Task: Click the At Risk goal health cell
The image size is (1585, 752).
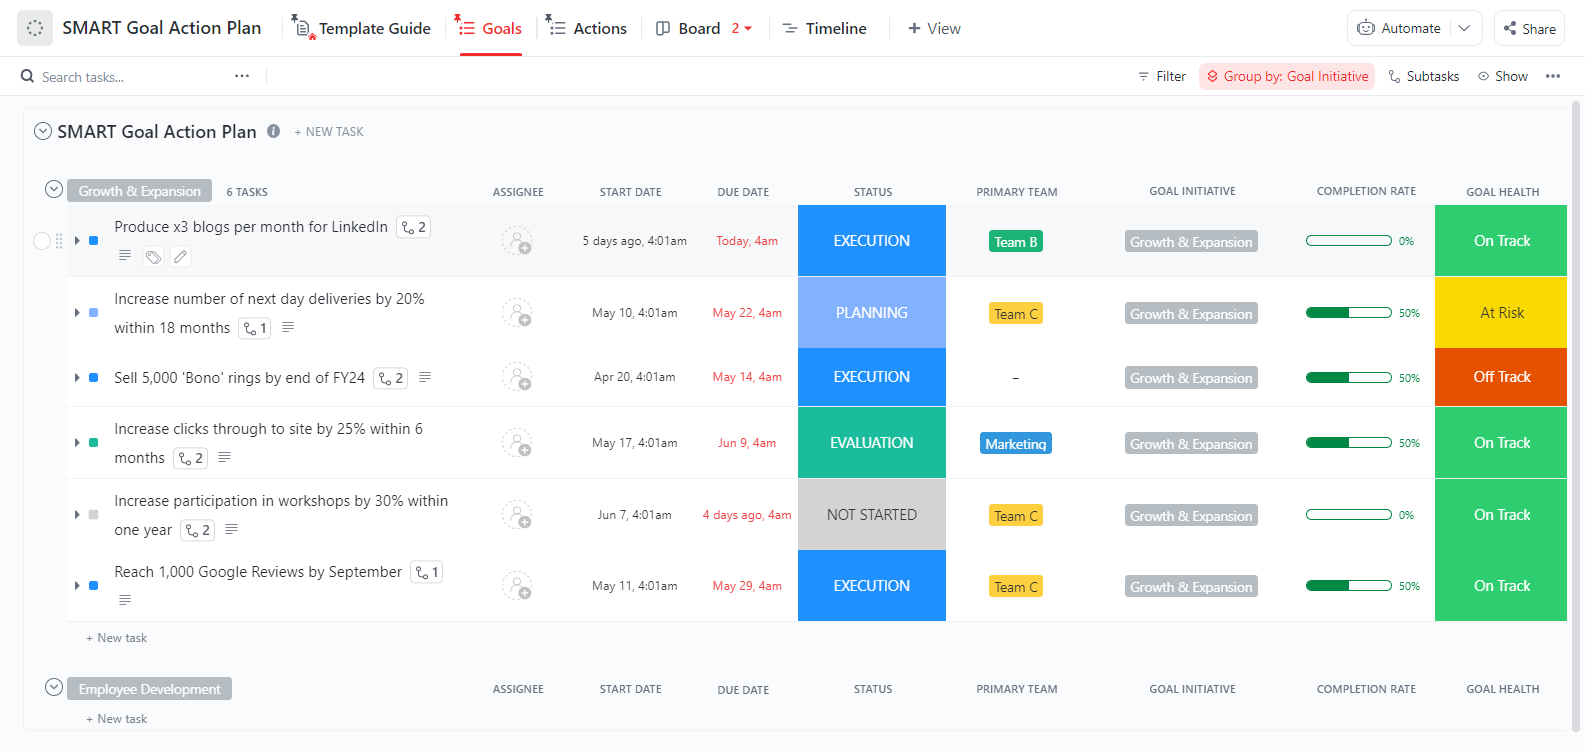Action: coord(1500,313)
